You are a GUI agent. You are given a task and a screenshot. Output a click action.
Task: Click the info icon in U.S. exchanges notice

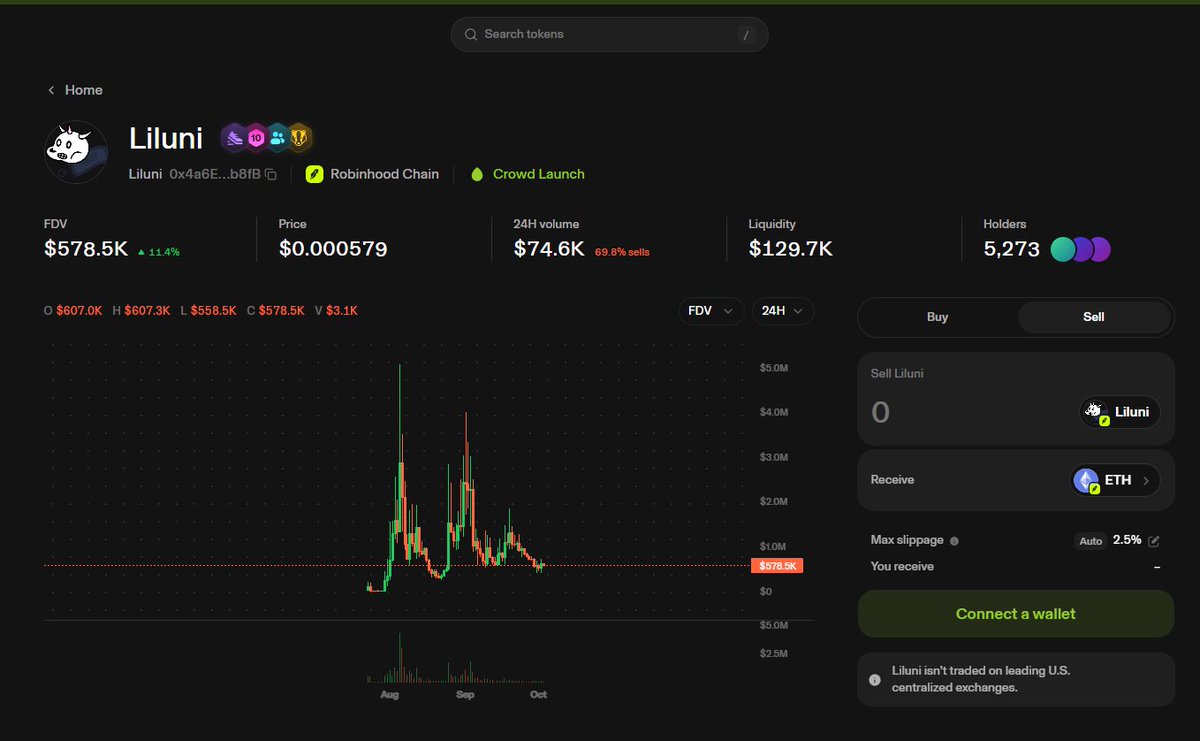[x=874, y=680]
